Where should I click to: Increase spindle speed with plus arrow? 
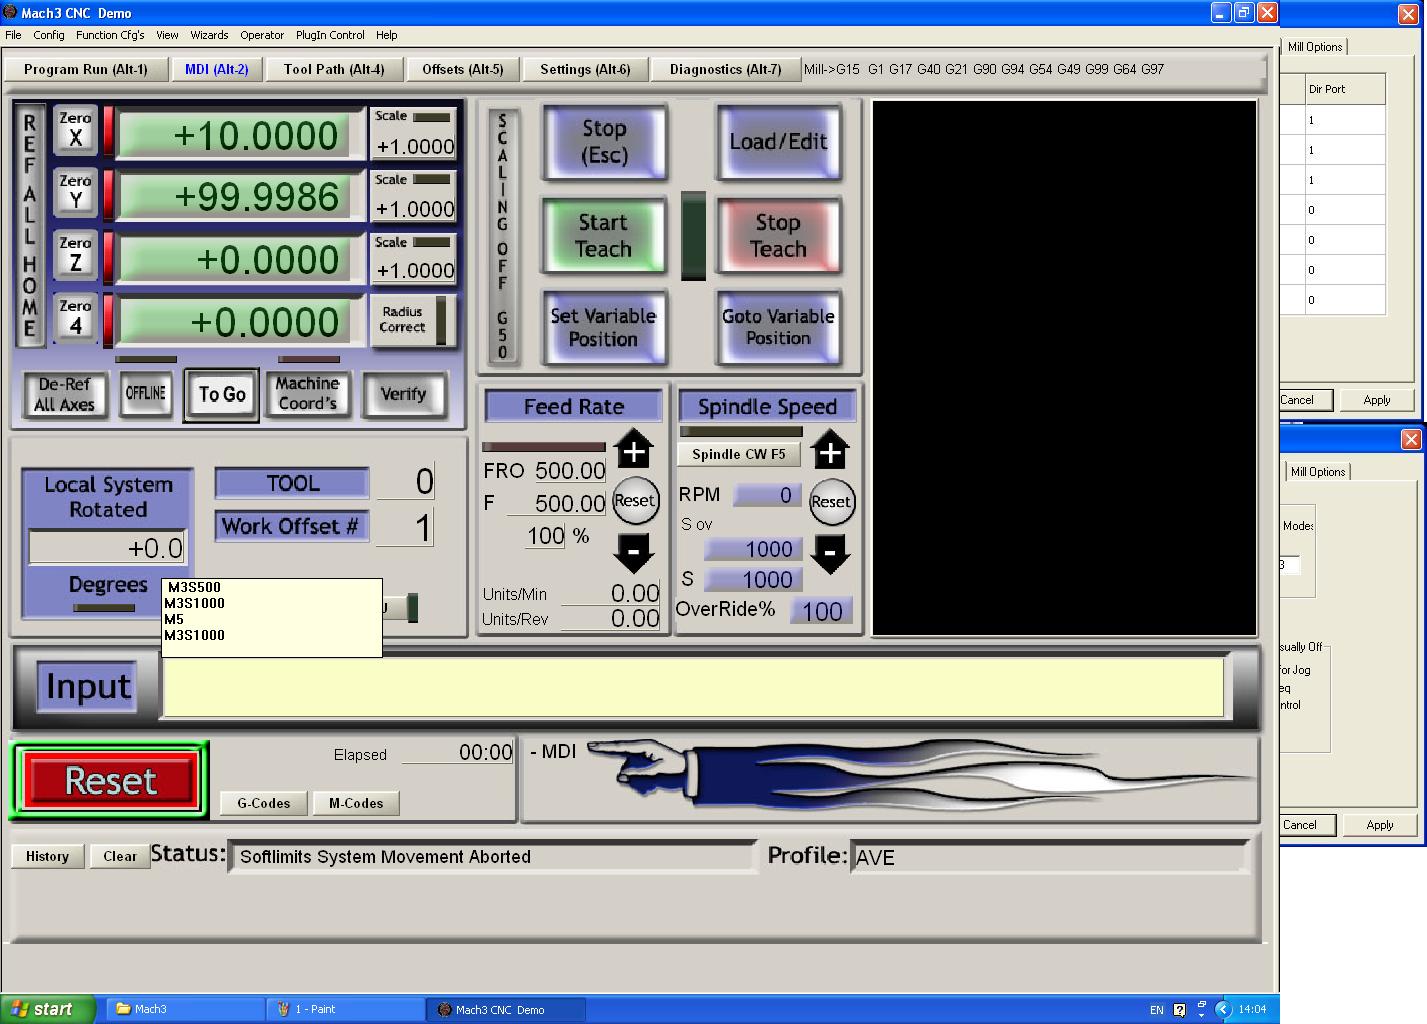(830, 449)
